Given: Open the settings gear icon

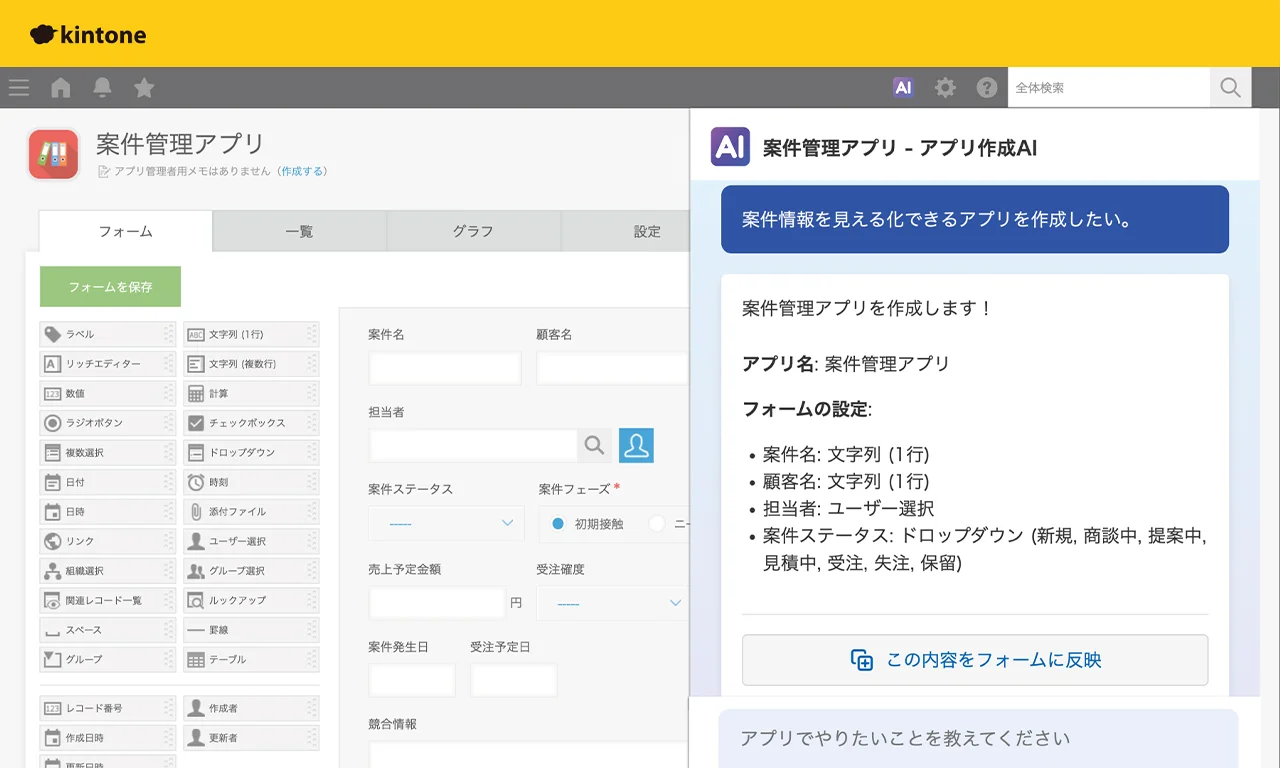Looking at the screenshot, I should (x=945, y=88).
